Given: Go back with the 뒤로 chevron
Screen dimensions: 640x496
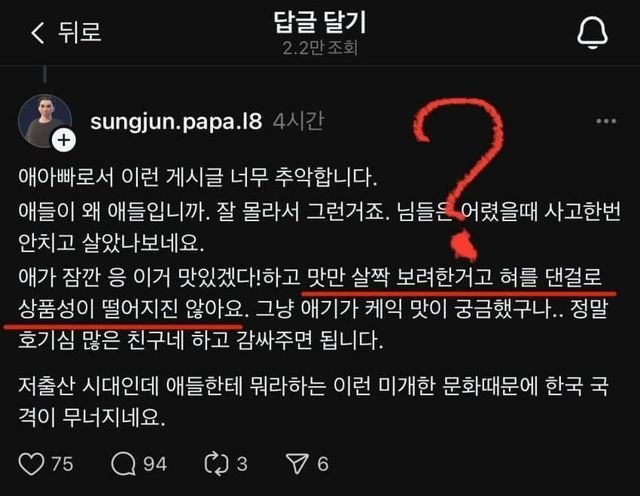Looking at the screenshot, I should [38, 33].
